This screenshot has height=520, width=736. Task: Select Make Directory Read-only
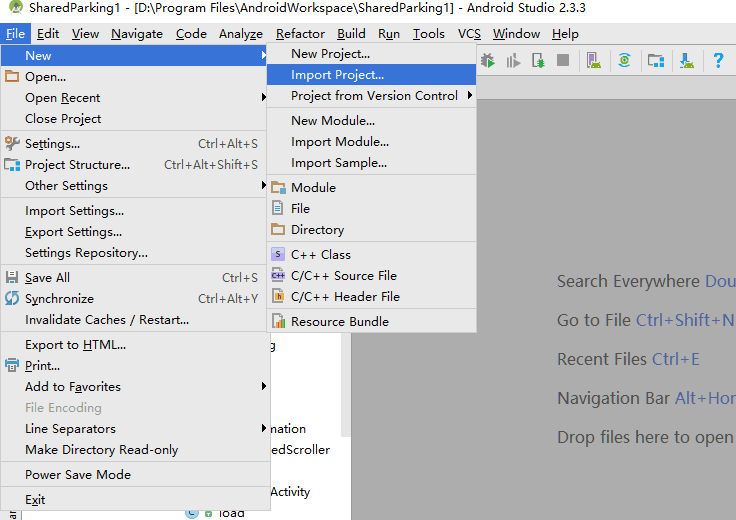[136, 450]
